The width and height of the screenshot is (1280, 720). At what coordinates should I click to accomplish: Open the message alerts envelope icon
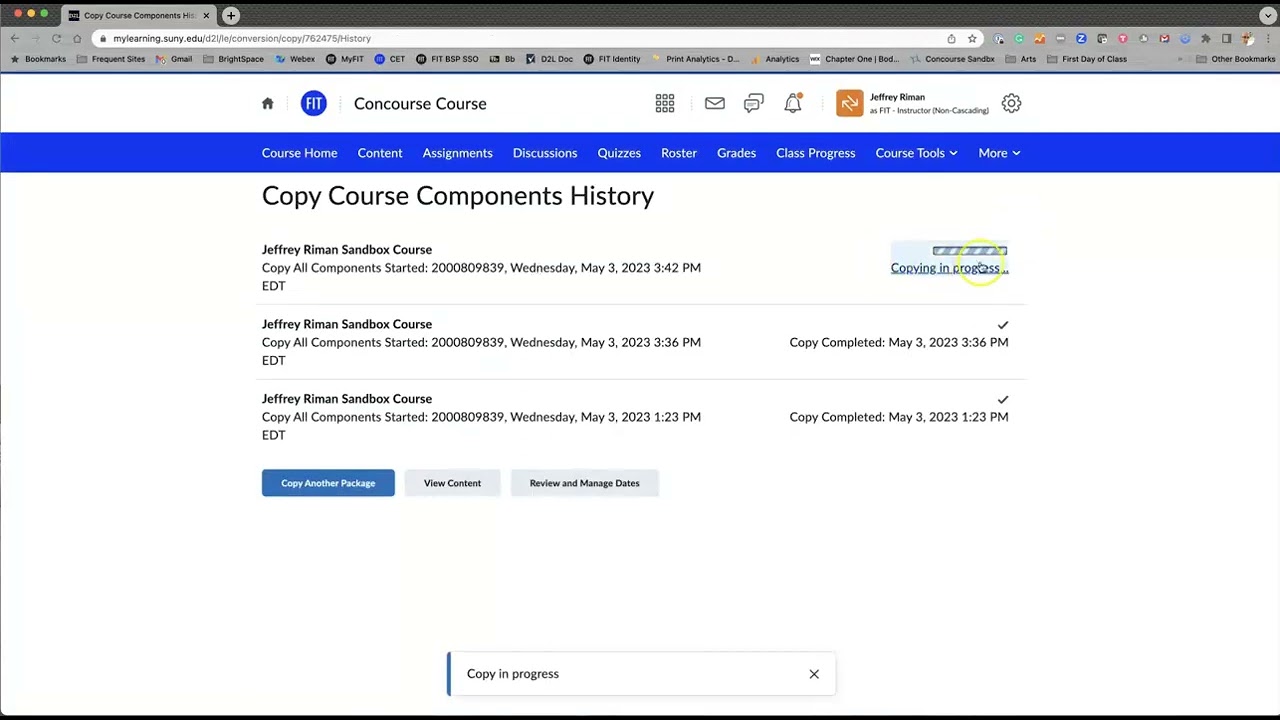[714, 103]
